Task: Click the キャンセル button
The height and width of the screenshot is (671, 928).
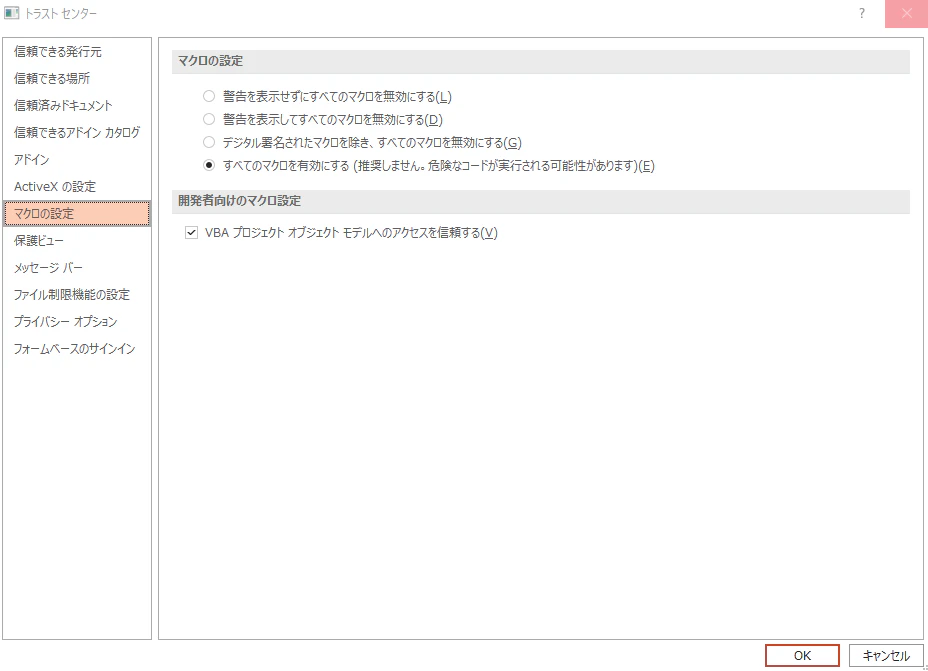Action: click(x=886, y=656)
